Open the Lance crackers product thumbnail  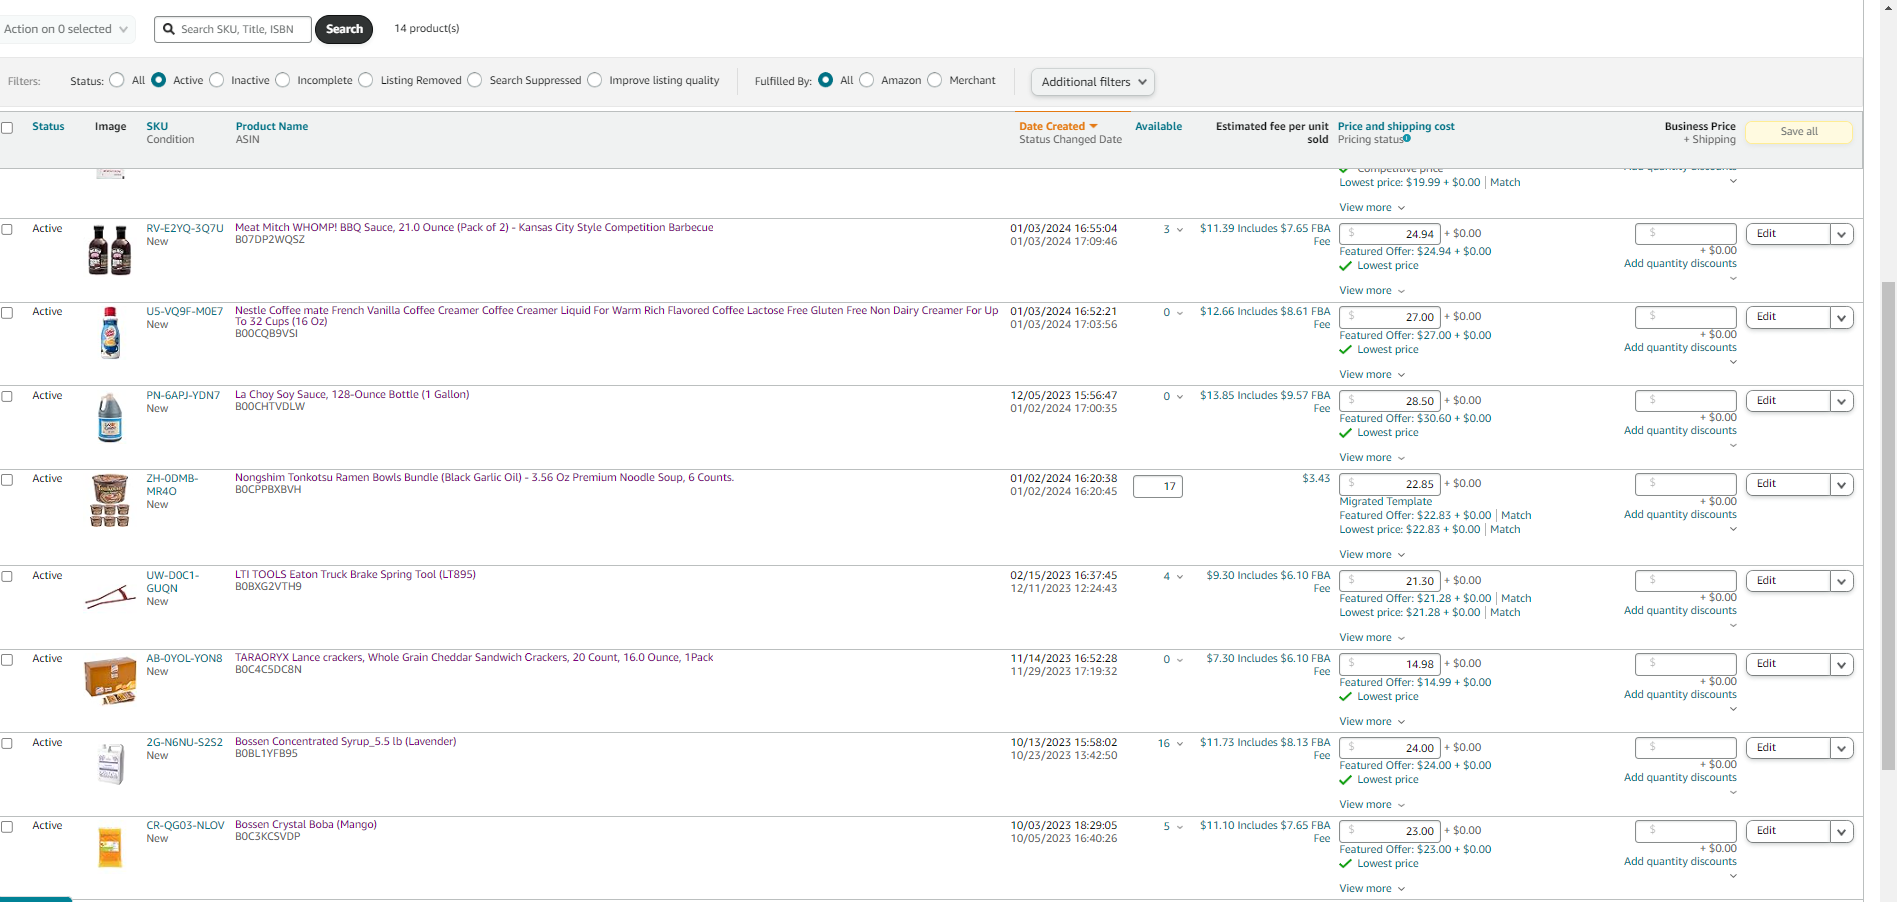click(110, 681)
